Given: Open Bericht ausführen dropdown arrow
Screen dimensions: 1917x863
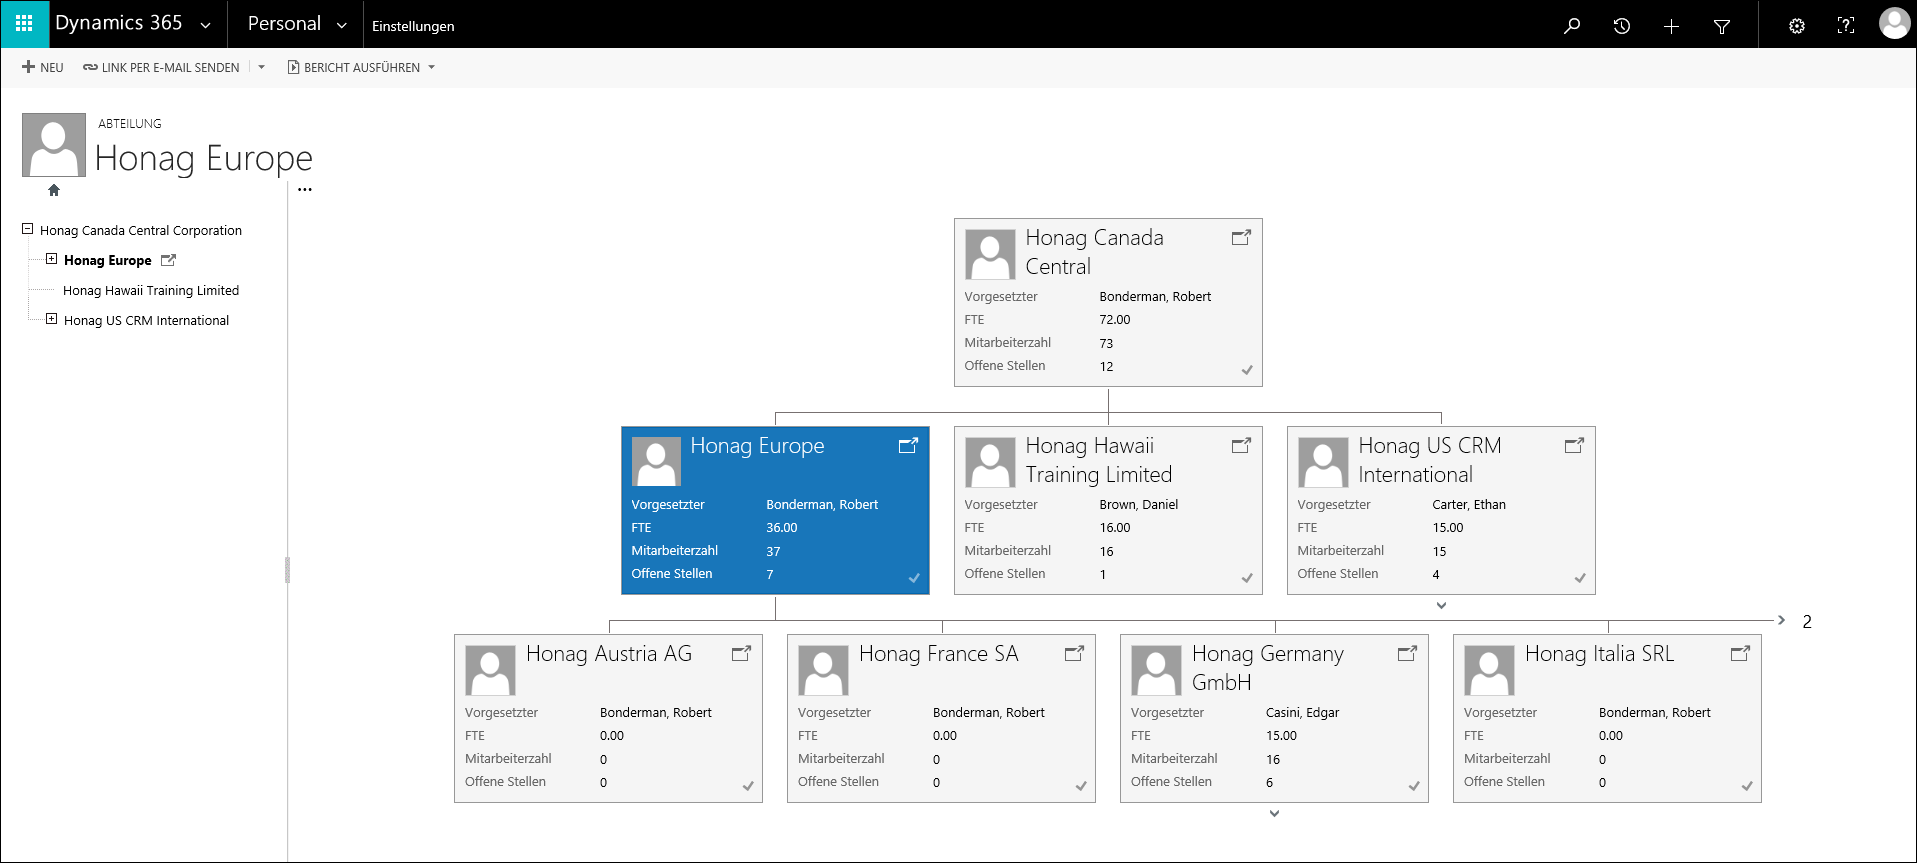Looking at the screenshot, I should pos(432,67).
